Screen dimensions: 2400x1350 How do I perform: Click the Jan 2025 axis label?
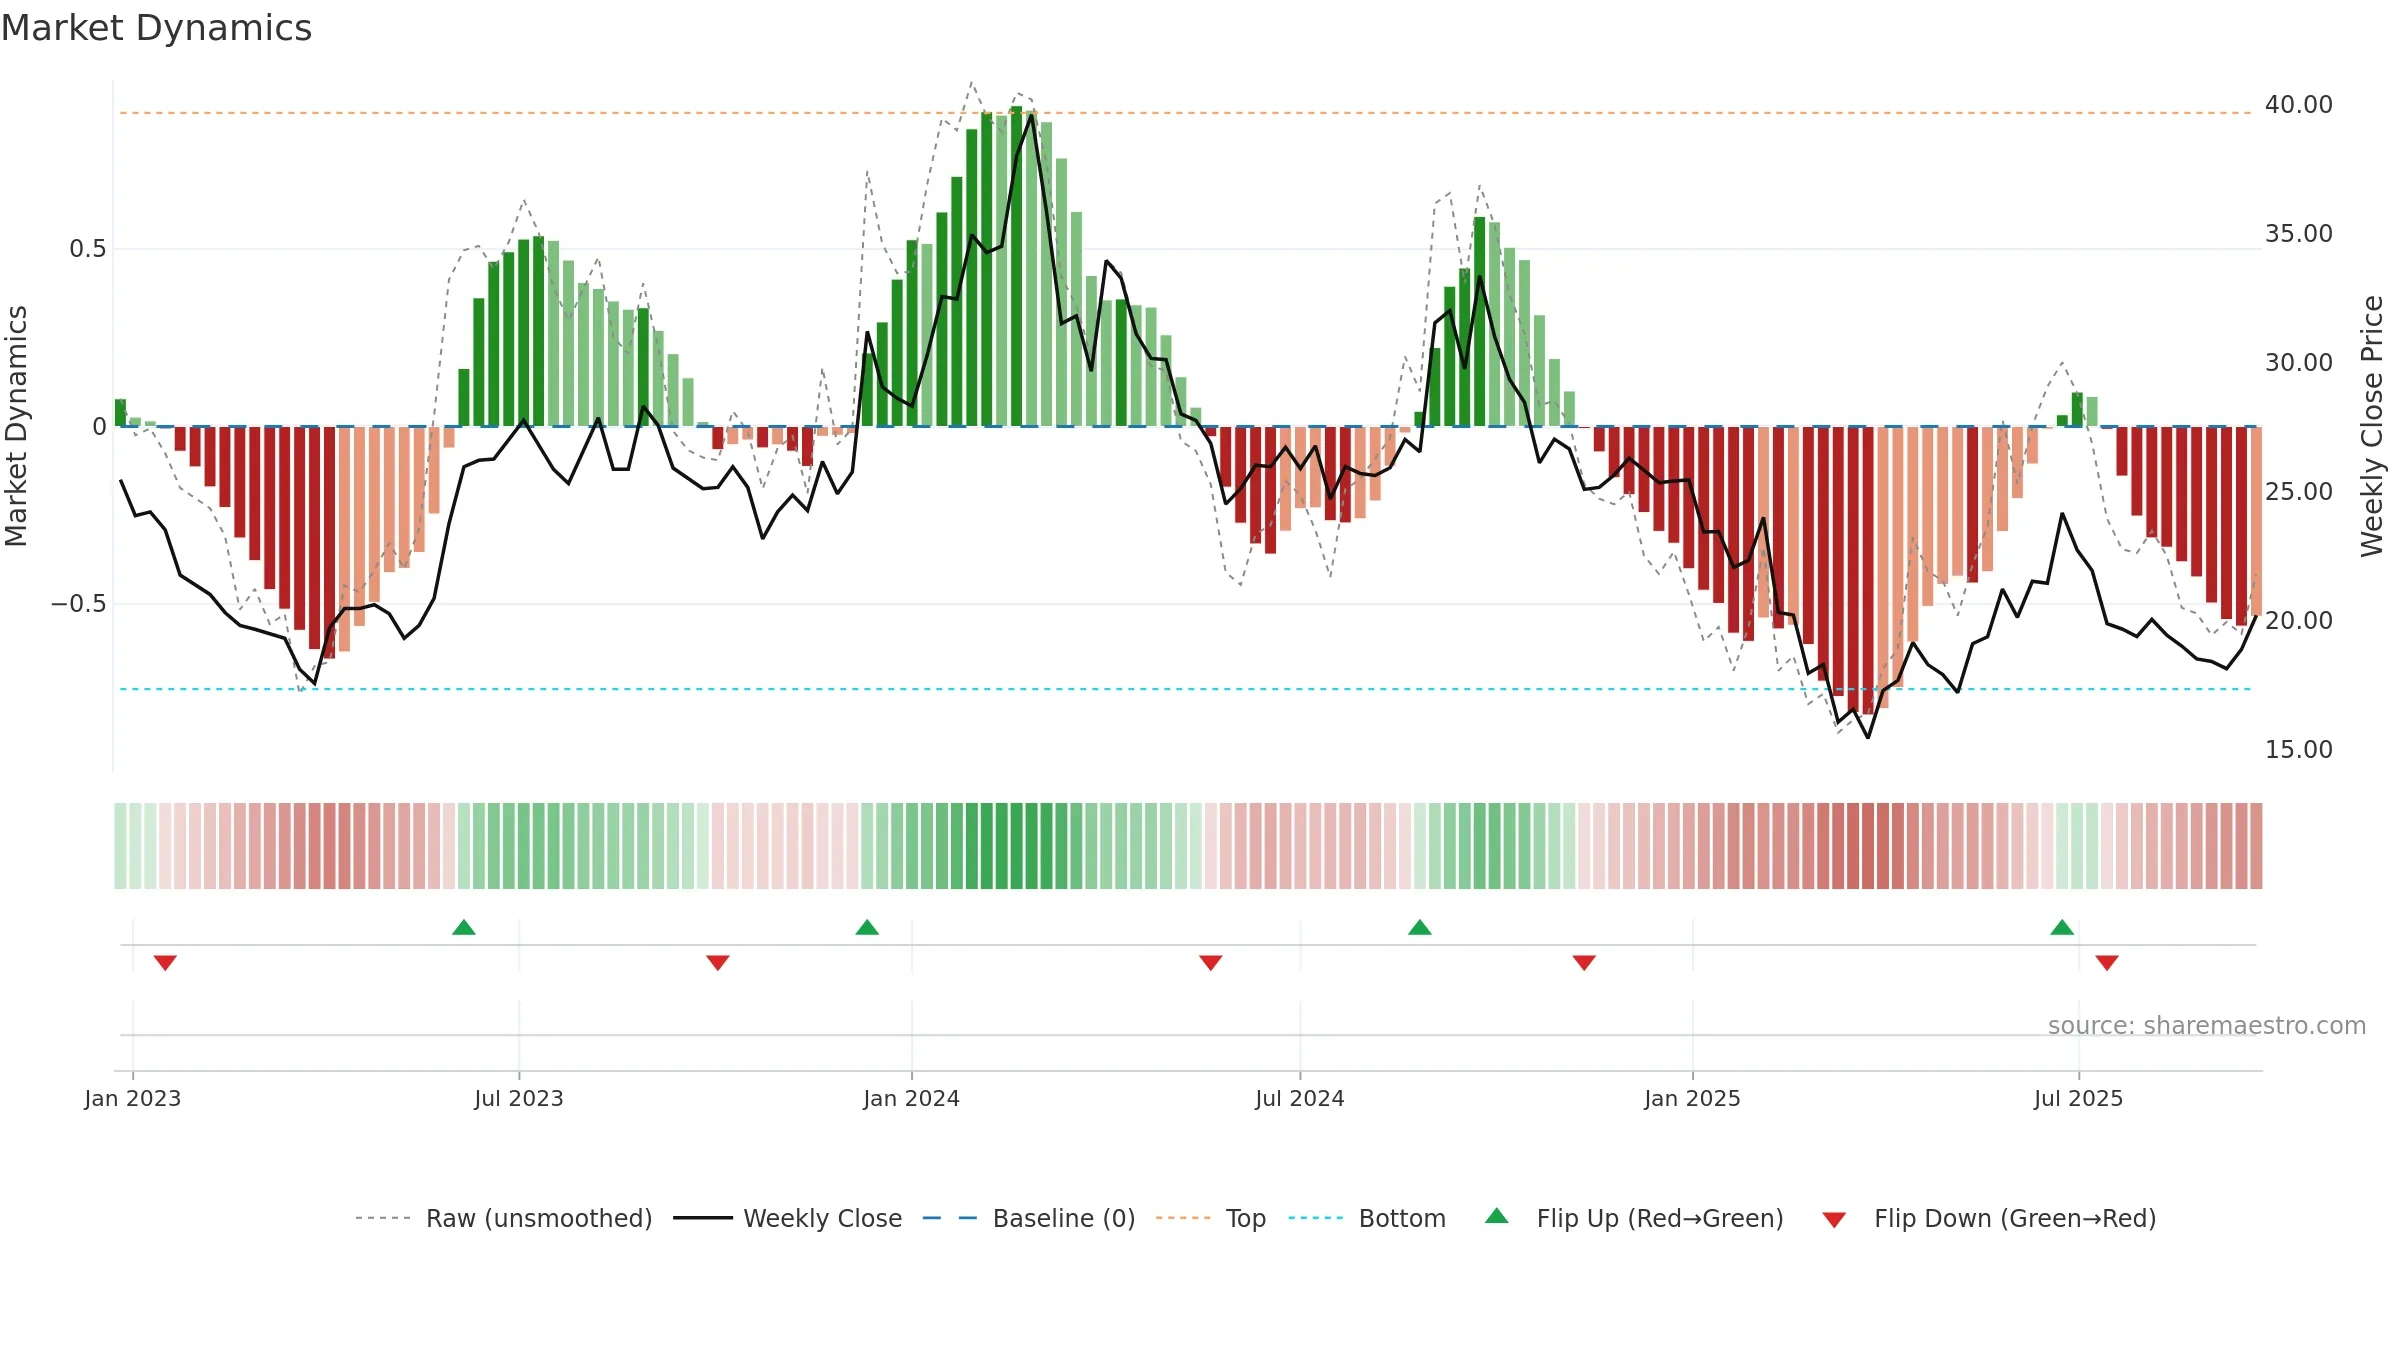pyautogui.click(x=1693, y=1098)
